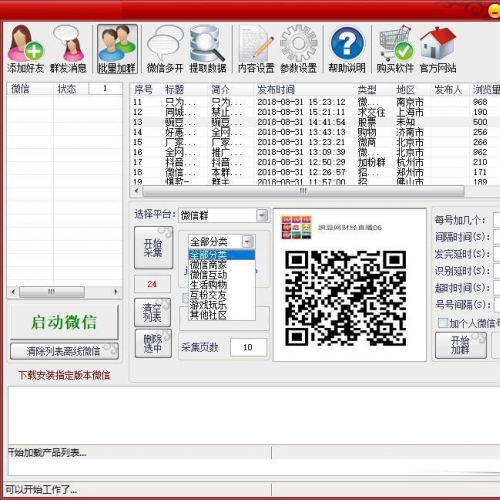Open the 添加好友 add friend tool

(25, 49)
